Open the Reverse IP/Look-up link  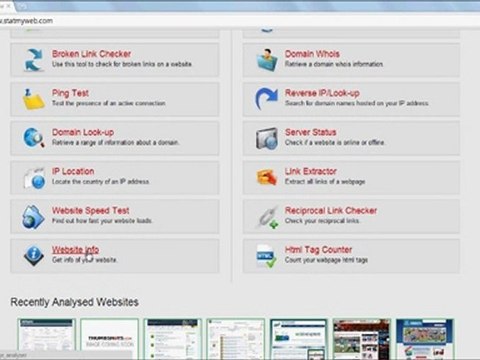point(322,93)
